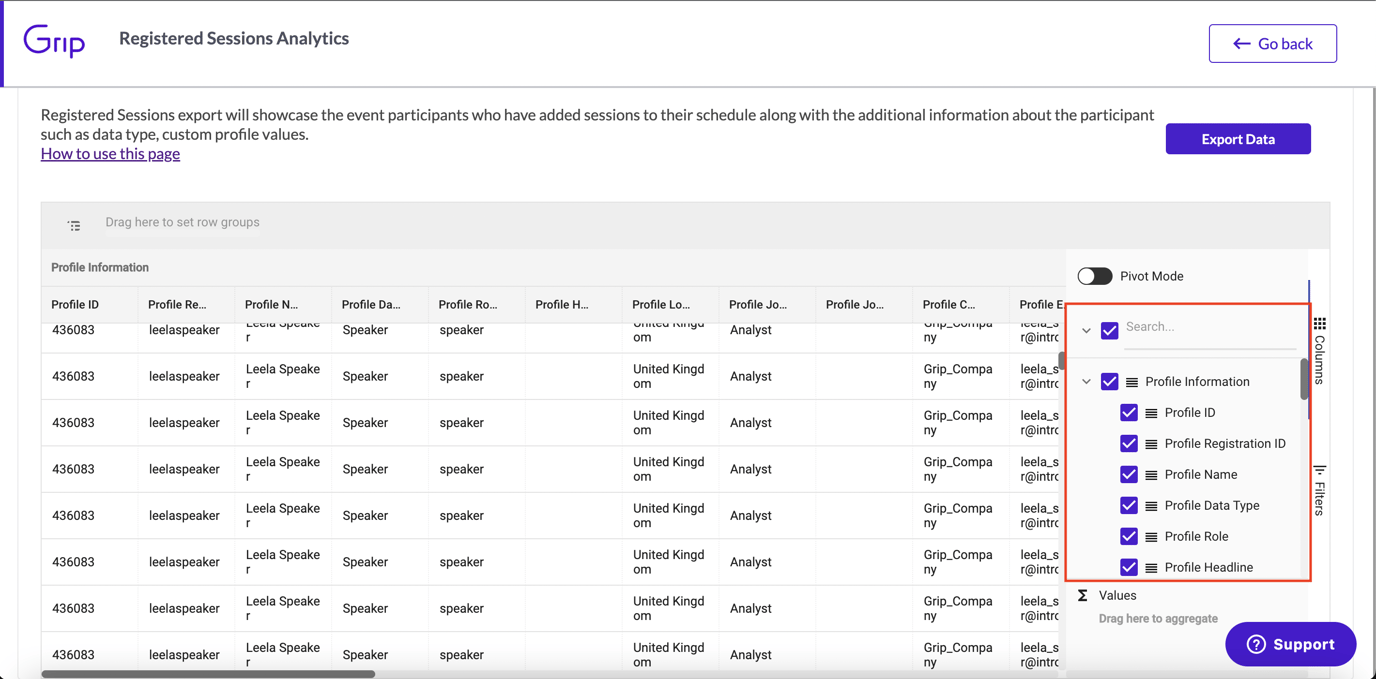Uncheck the Profile Headline checkbox
Viewport: 1376px width, 679px height.
[x=1129, y=567]
